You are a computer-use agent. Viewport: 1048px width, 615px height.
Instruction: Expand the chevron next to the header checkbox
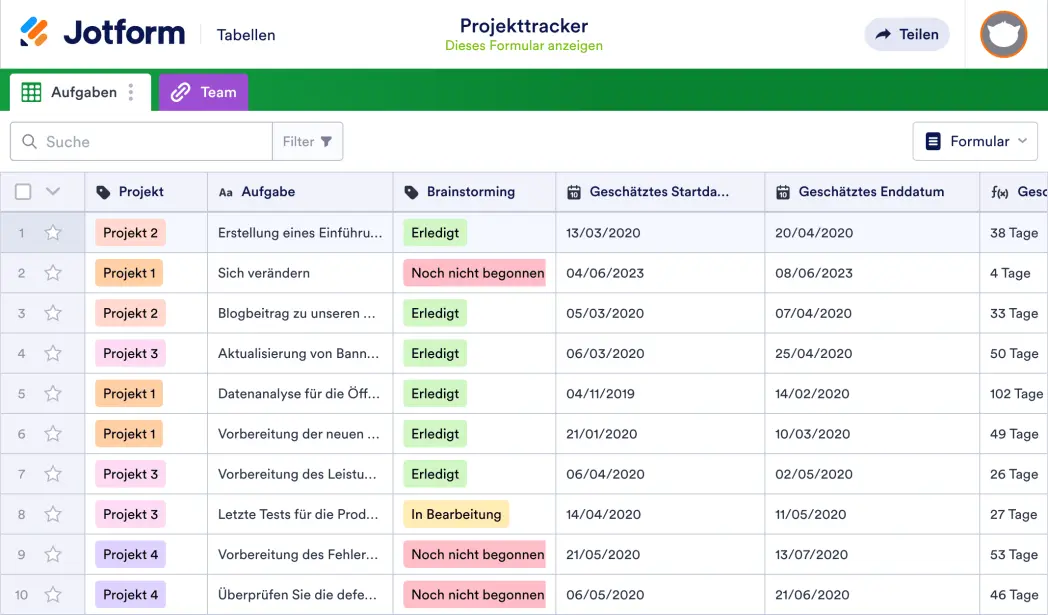53,192
